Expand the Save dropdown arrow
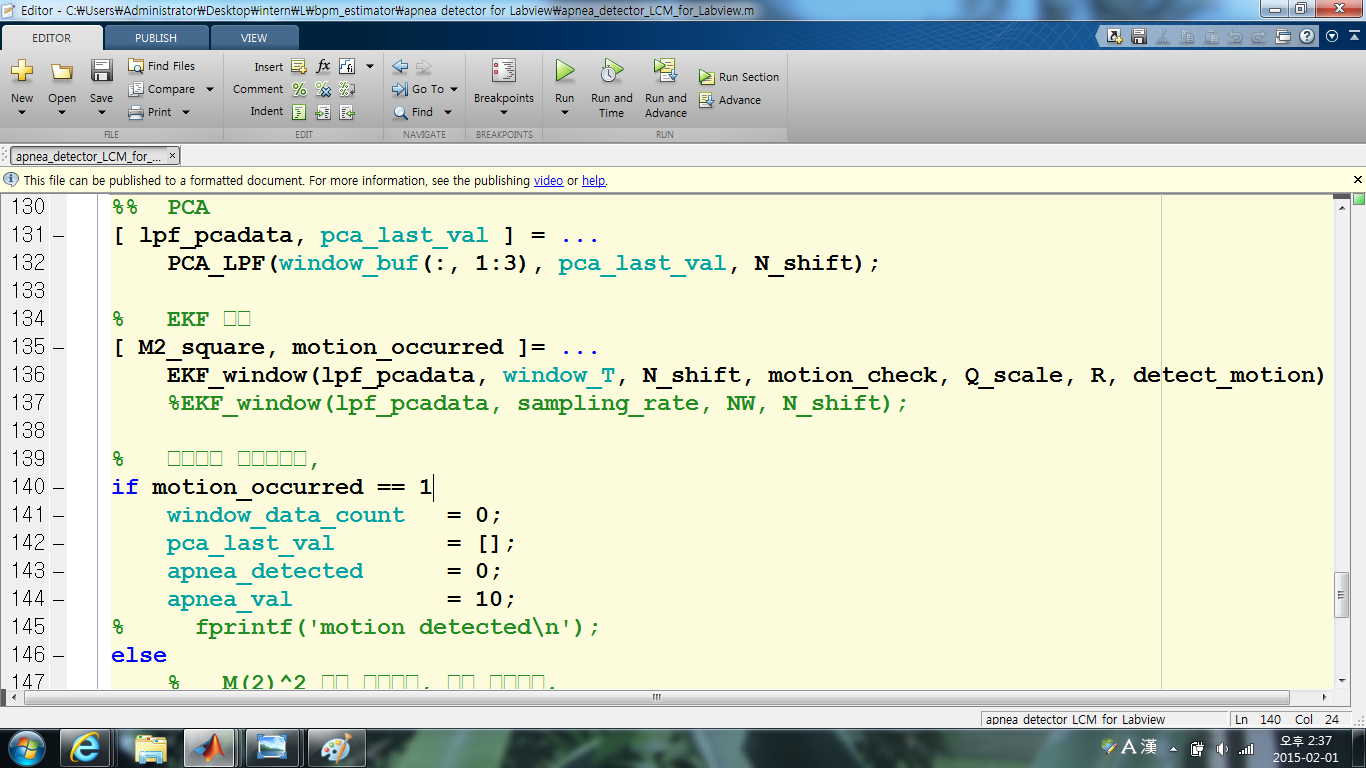The width and height of the screenshot is (1366, 768). tap(101, 112)
